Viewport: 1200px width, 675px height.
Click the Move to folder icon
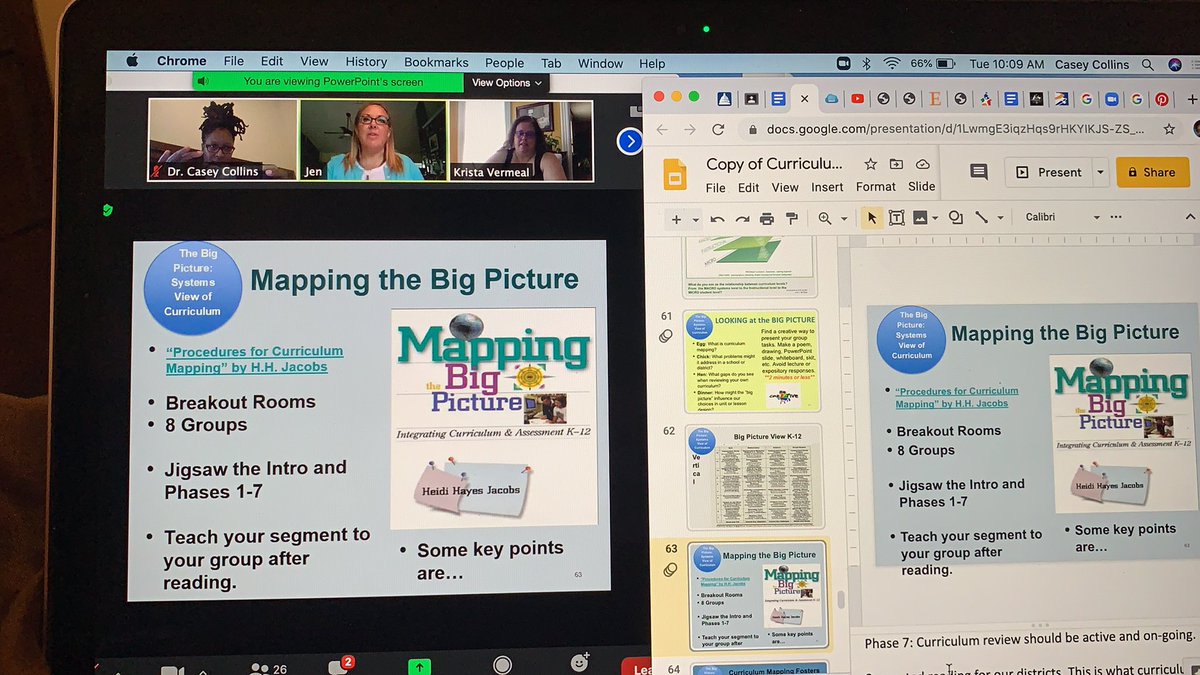pyautogui.click(x=896, y=164)
